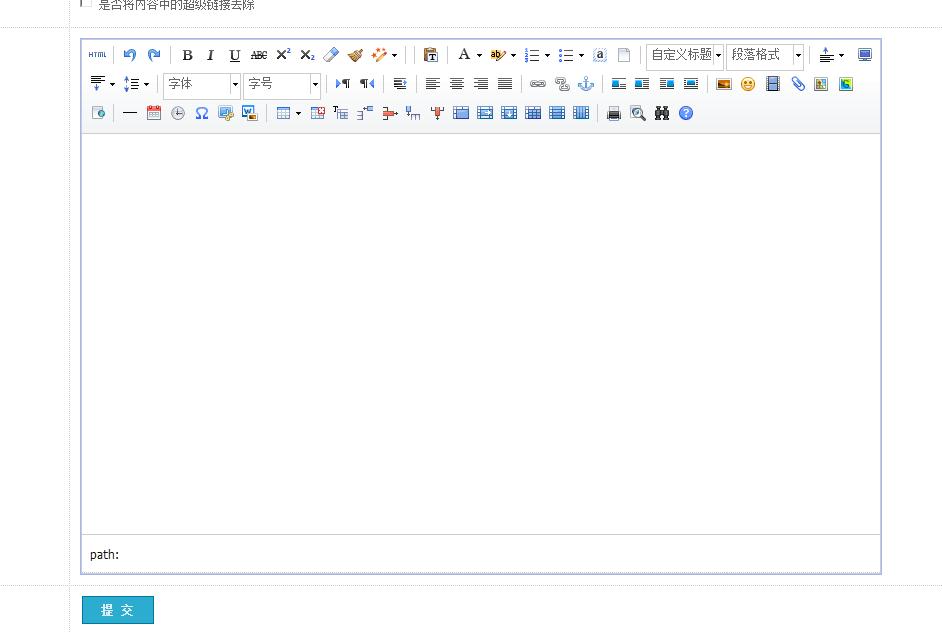
Task: Insert an anchor
Action: point(586,84)
